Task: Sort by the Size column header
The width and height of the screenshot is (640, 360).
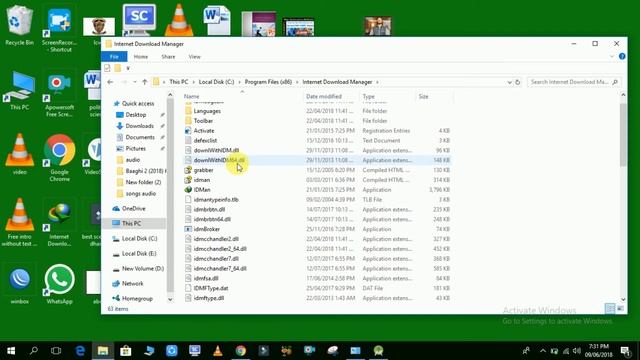Action: point(434,96)
